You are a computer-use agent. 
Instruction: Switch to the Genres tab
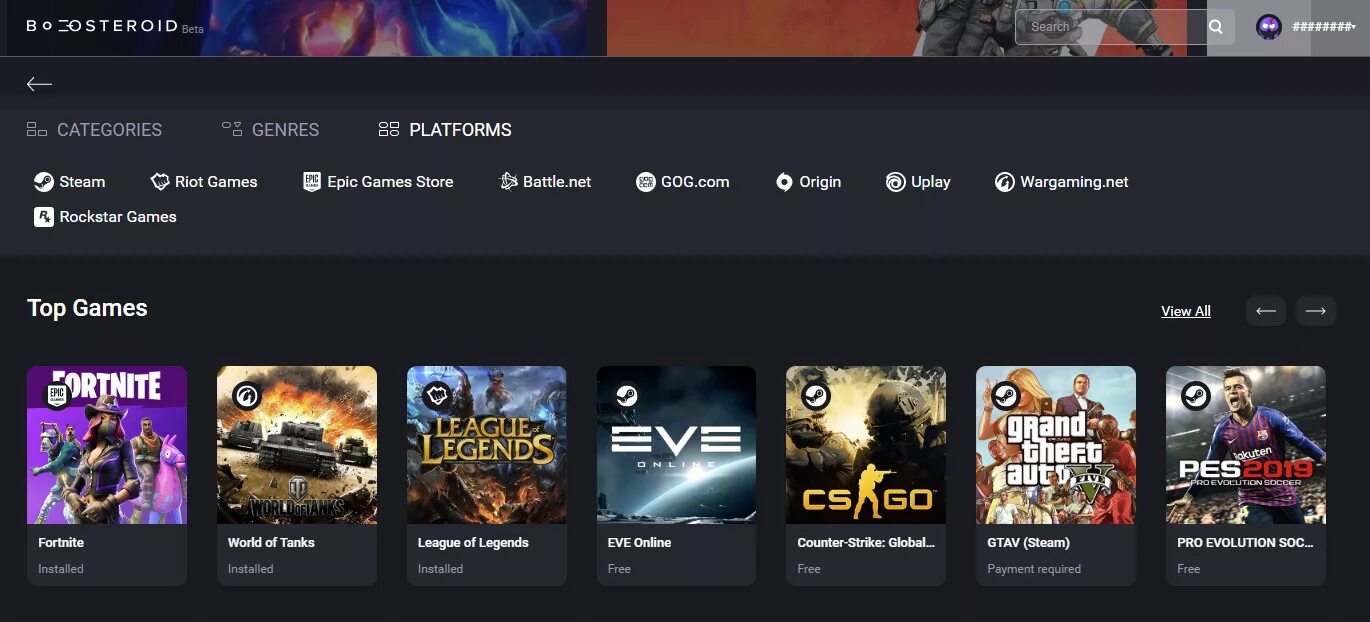click(x=270, y=130)
